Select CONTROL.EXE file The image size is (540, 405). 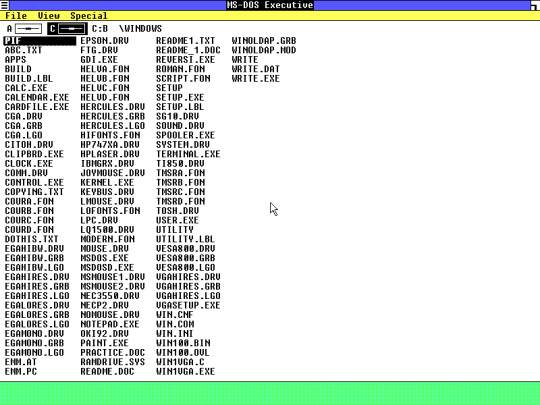point(34,183)
